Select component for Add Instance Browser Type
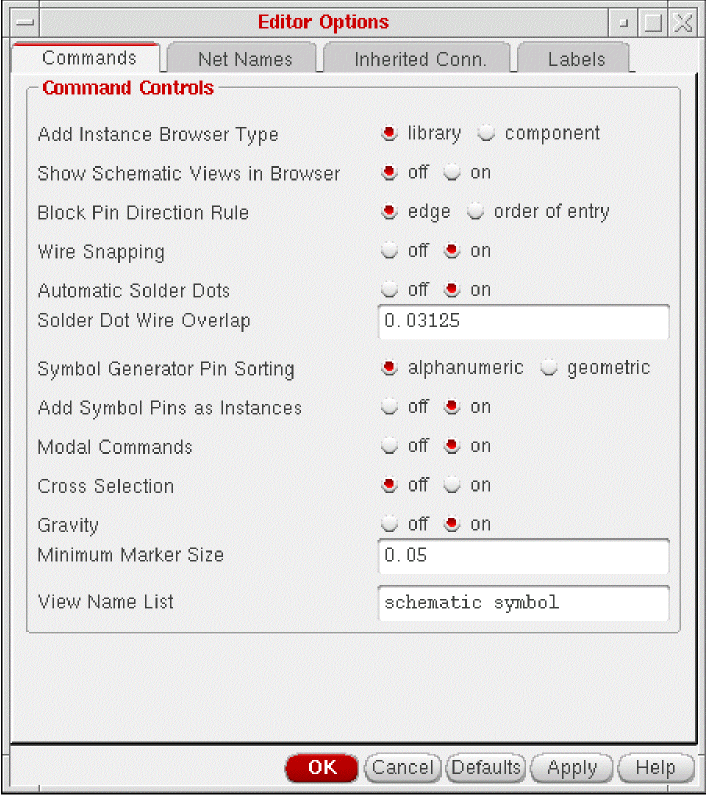 tap(487, 133)
